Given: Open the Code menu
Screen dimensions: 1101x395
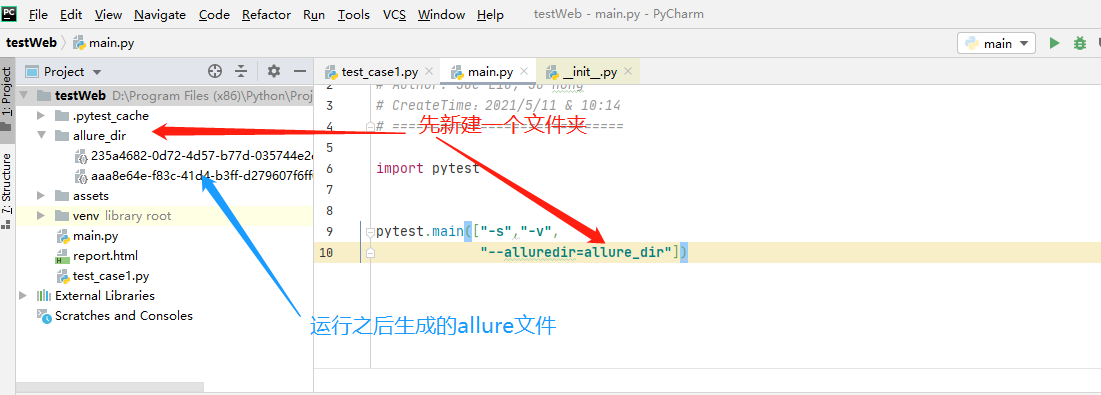Looking at the screenshot, I should click(x=213, y=14).
